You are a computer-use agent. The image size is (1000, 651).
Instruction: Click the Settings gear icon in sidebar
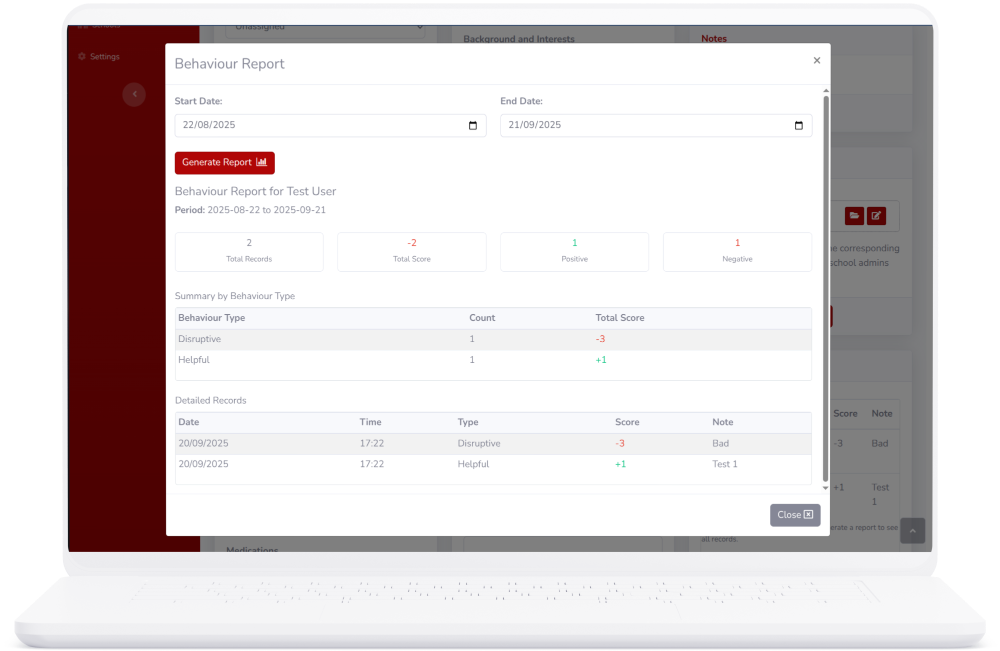(x=82, y=57)
